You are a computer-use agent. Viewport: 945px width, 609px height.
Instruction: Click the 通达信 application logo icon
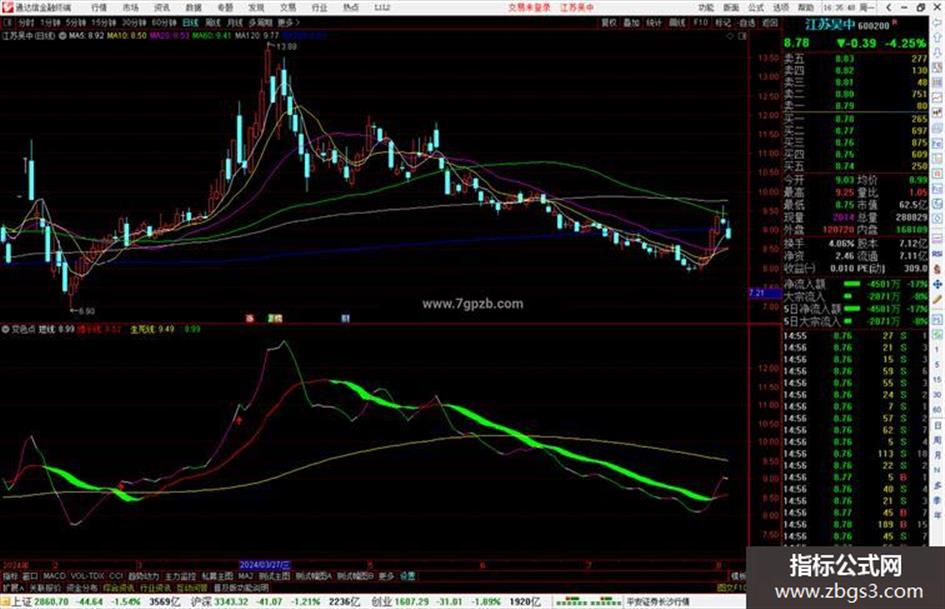point(7,8)
